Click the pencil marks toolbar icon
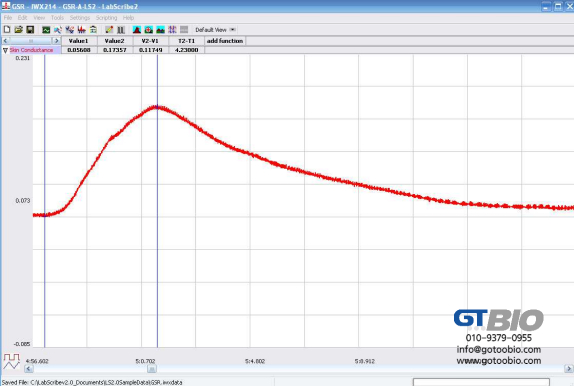This screenshot has height=386, width=574. (109, 30)
